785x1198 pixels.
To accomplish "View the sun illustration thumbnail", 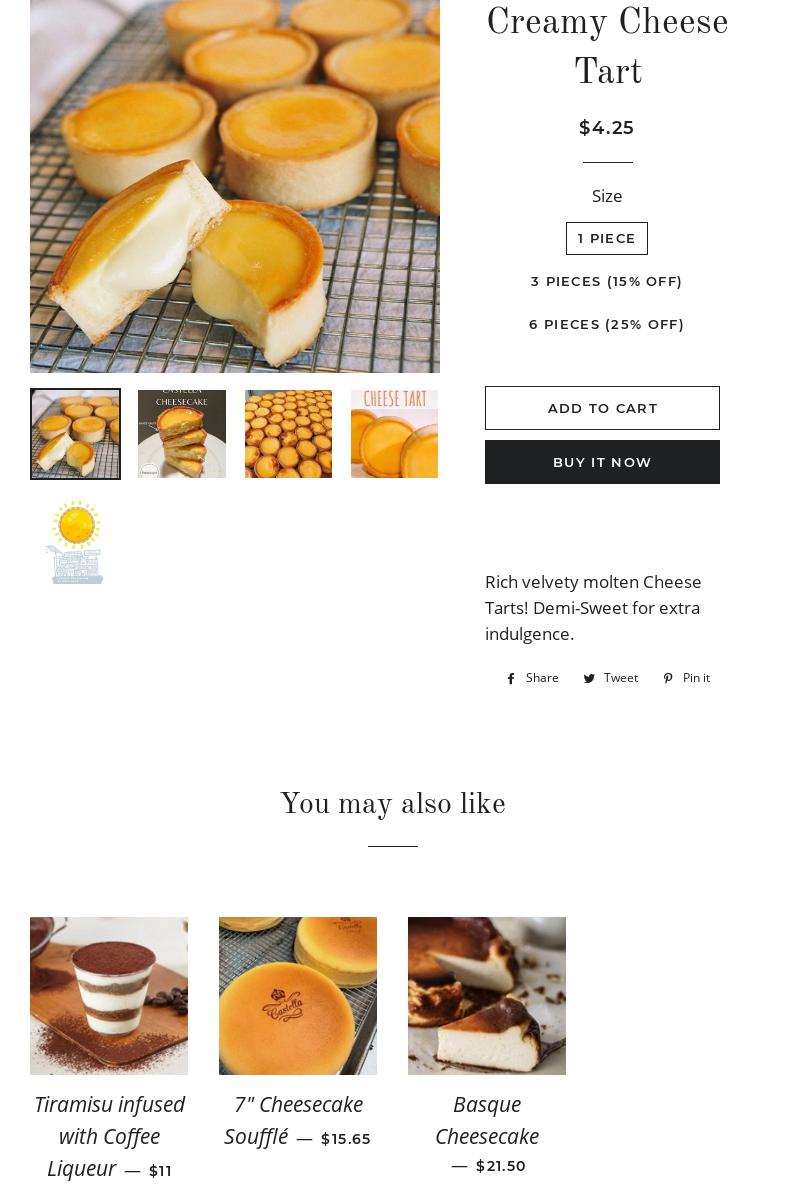I will pyautogui.click(x=75, y=541).
